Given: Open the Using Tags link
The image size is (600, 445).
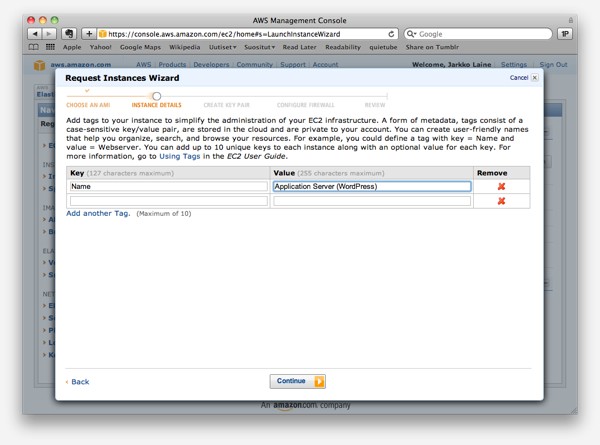Looking at the screenshot, I should tap(179, 156).
